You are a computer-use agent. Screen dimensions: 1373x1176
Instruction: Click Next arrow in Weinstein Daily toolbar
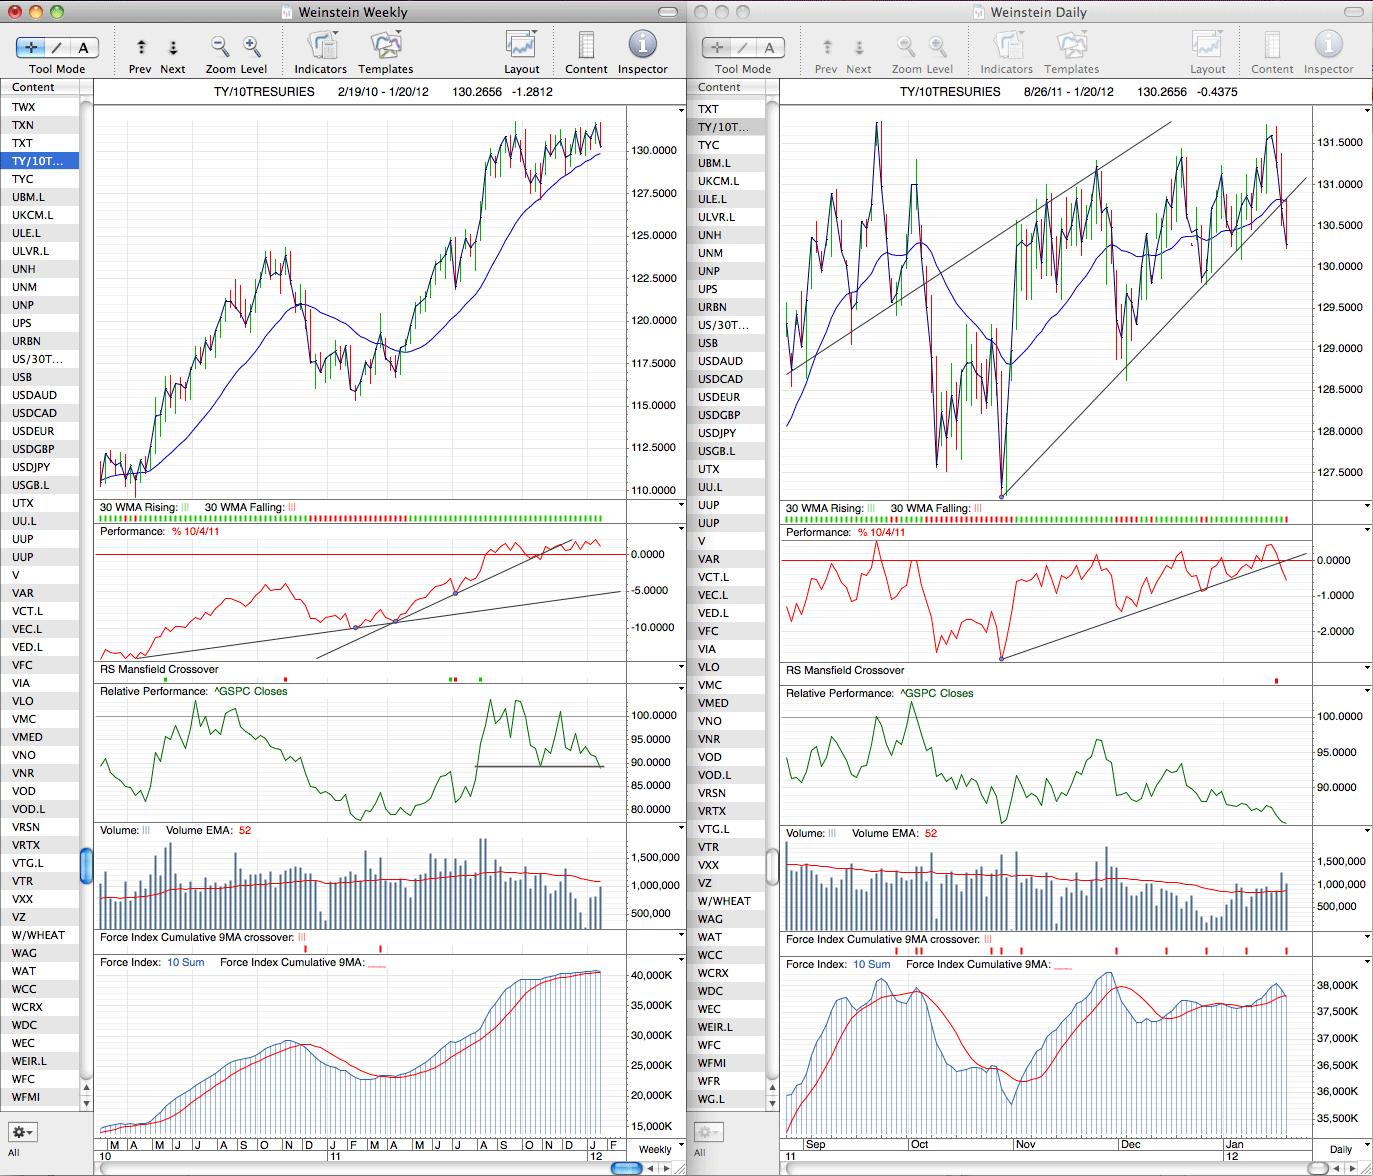coord(859,47)
